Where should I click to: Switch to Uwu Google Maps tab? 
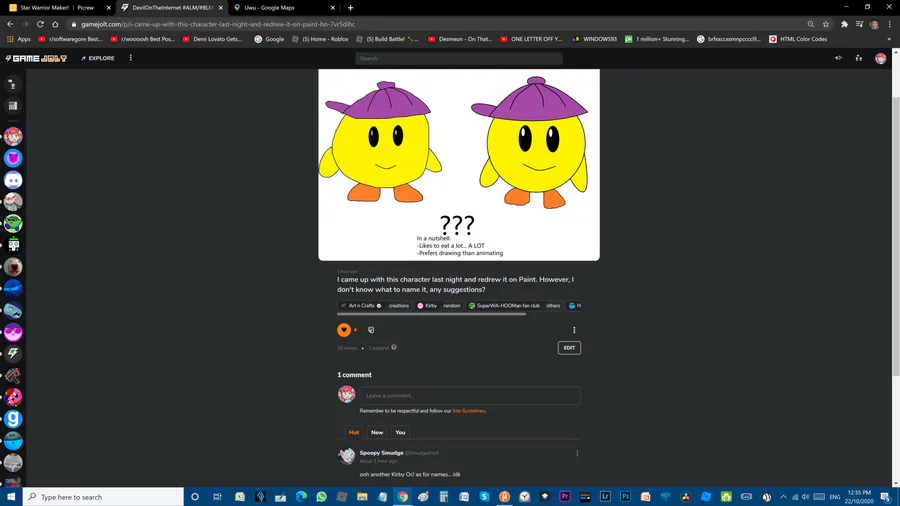[284, 7]
